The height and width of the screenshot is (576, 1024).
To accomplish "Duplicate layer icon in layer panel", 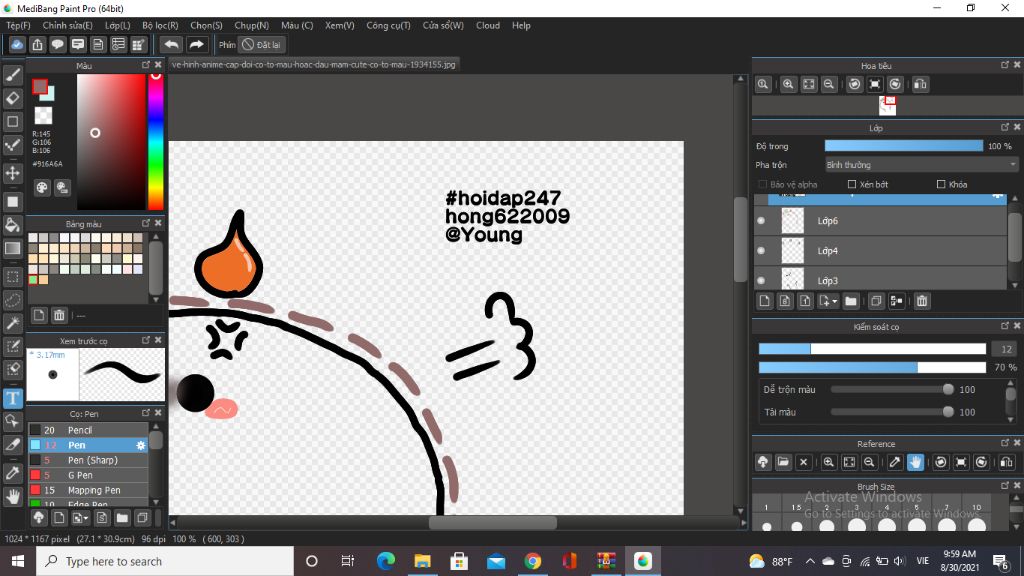I will coord(876,301).
